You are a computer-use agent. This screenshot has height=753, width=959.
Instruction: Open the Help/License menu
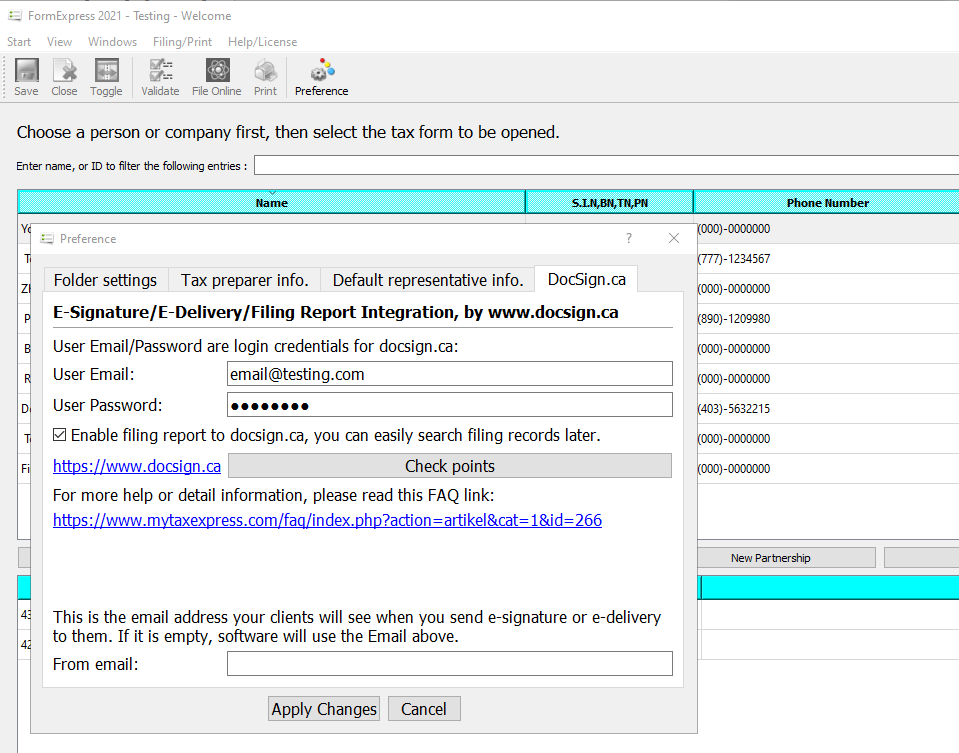(262, 42)
